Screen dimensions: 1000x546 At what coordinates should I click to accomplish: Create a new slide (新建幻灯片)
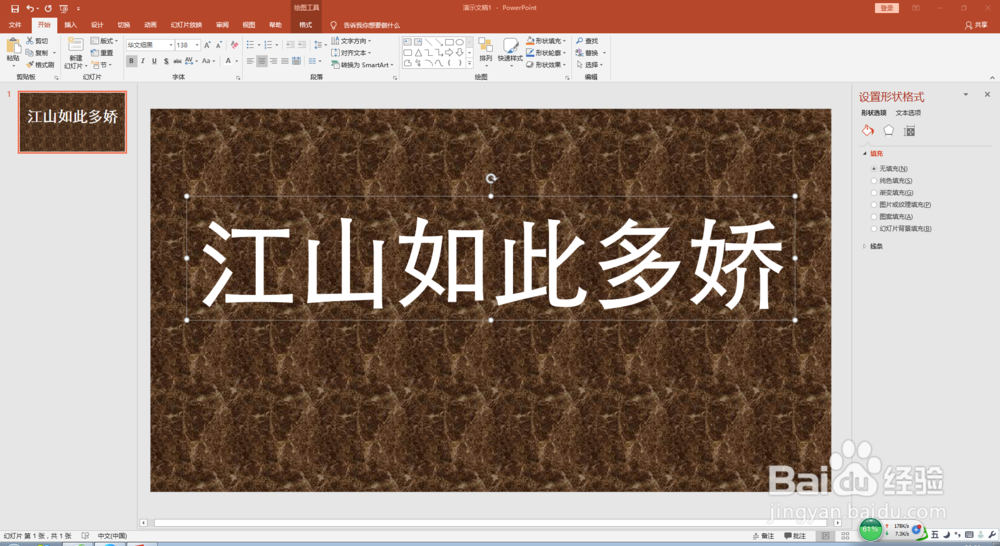click(75, 54)
